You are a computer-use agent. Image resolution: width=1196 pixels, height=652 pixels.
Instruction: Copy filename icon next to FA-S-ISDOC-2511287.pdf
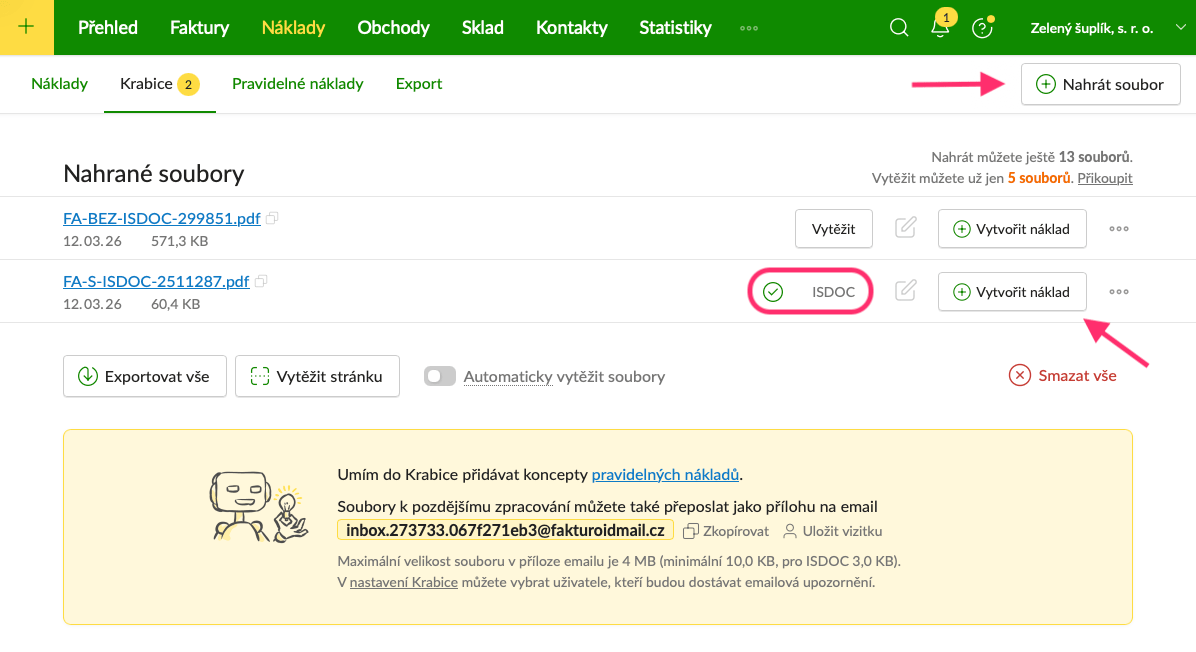click(x=261, y=282)
